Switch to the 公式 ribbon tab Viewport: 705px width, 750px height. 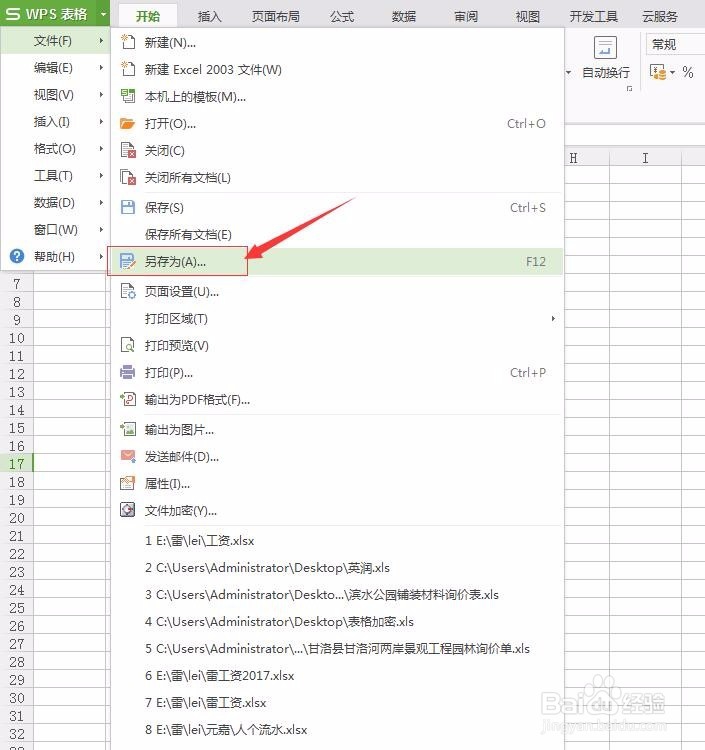341,16
